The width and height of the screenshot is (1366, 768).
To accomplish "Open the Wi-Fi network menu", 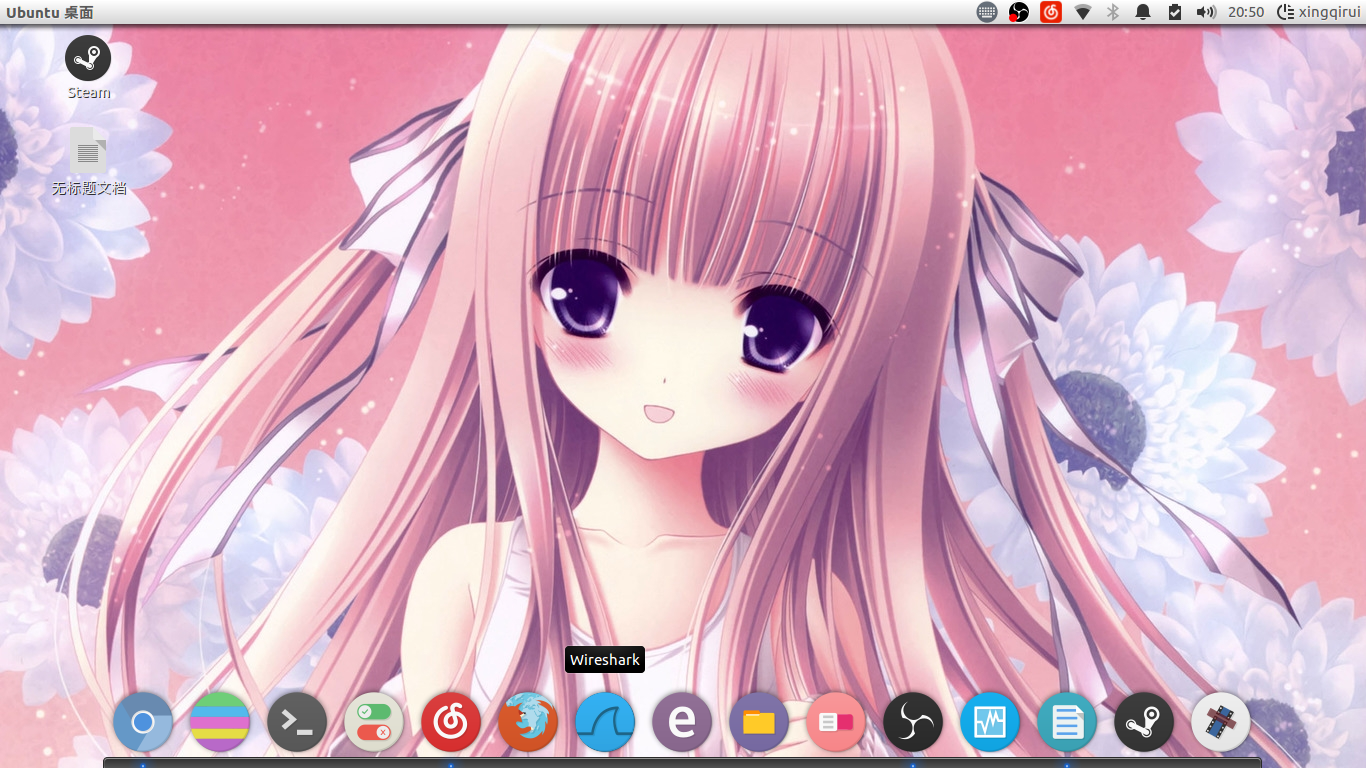I will click(x=1083, y=12).
